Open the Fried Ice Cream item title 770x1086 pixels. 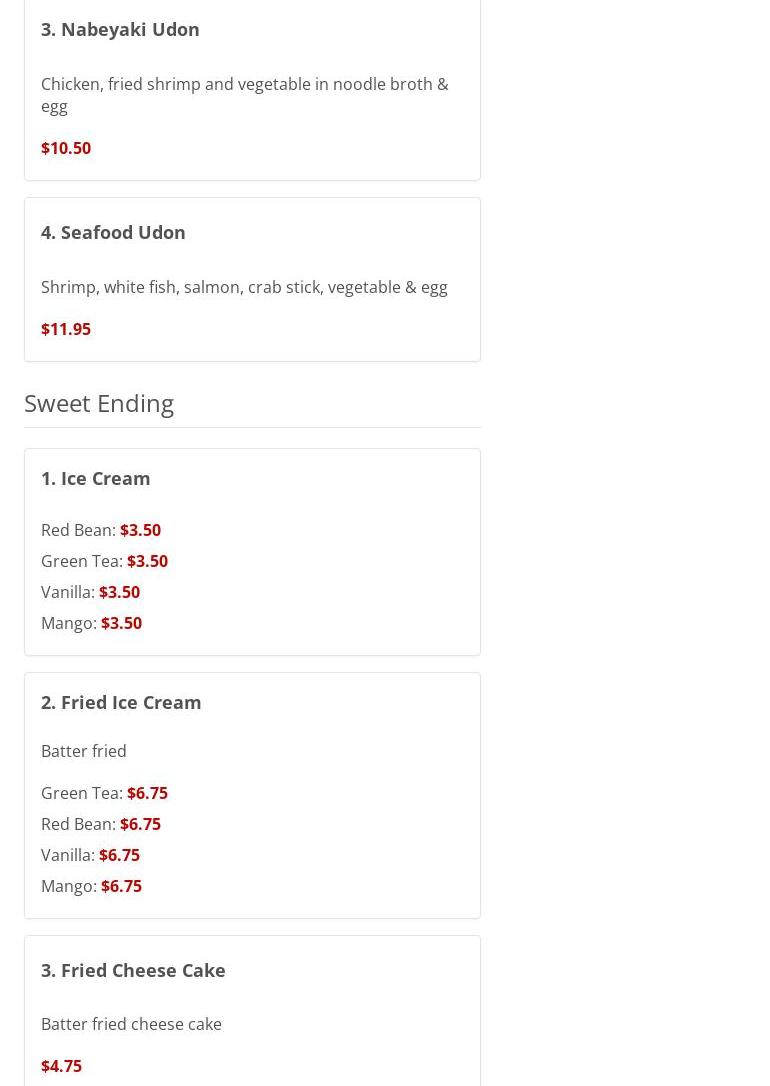(121, 702)
